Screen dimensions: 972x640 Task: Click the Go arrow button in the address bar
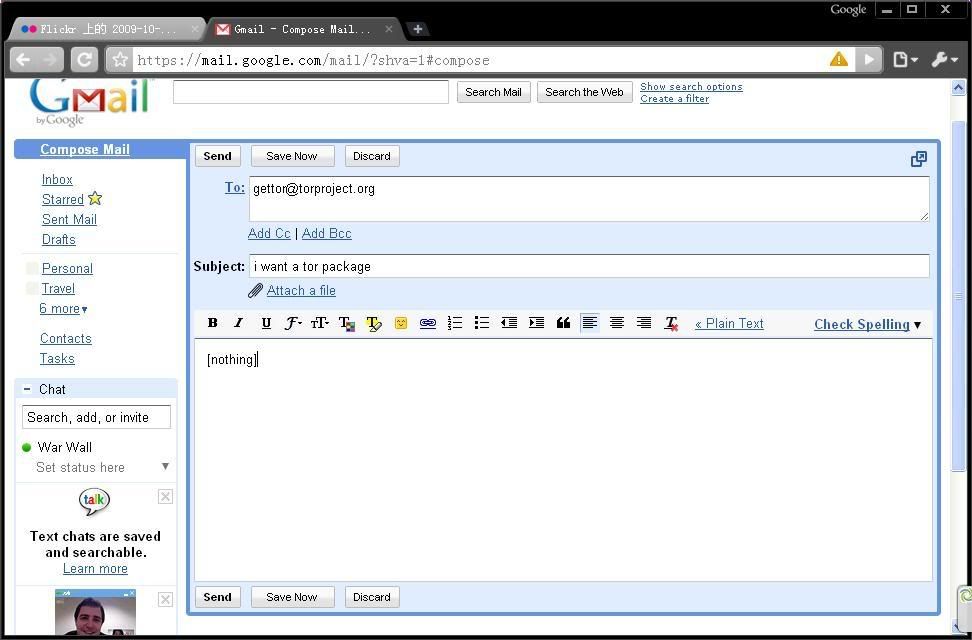(x=869, y=60)
